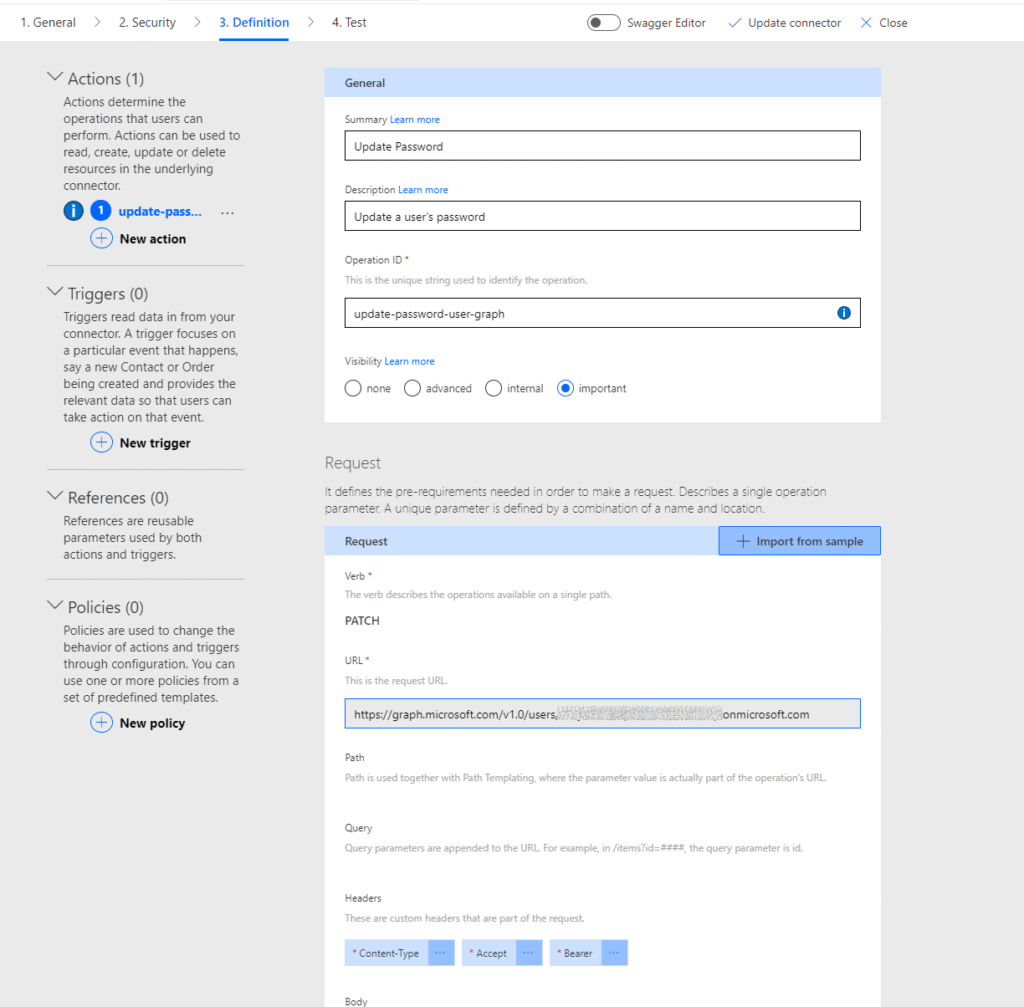Click the PATCH verb text
The height and width of the screenshot is (1007, 1024).
(x=362, y=620)
